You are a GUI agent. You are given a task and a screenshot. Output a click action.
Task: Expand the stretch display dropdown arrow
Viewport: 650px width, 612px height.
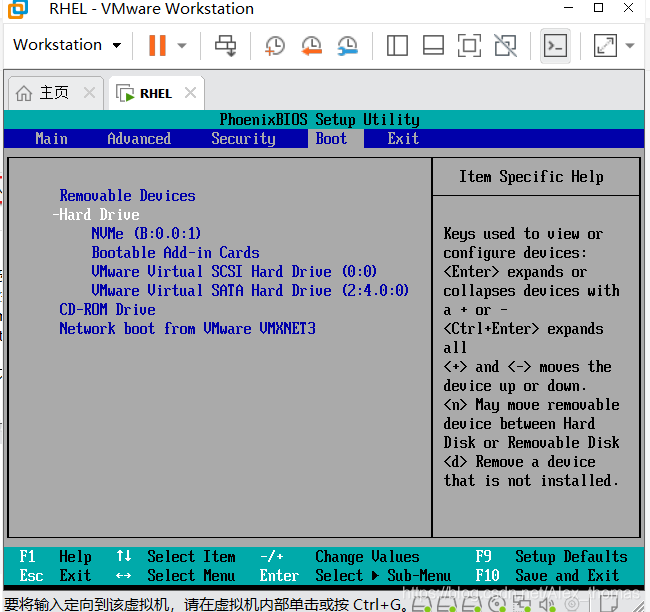pos(630,45)
